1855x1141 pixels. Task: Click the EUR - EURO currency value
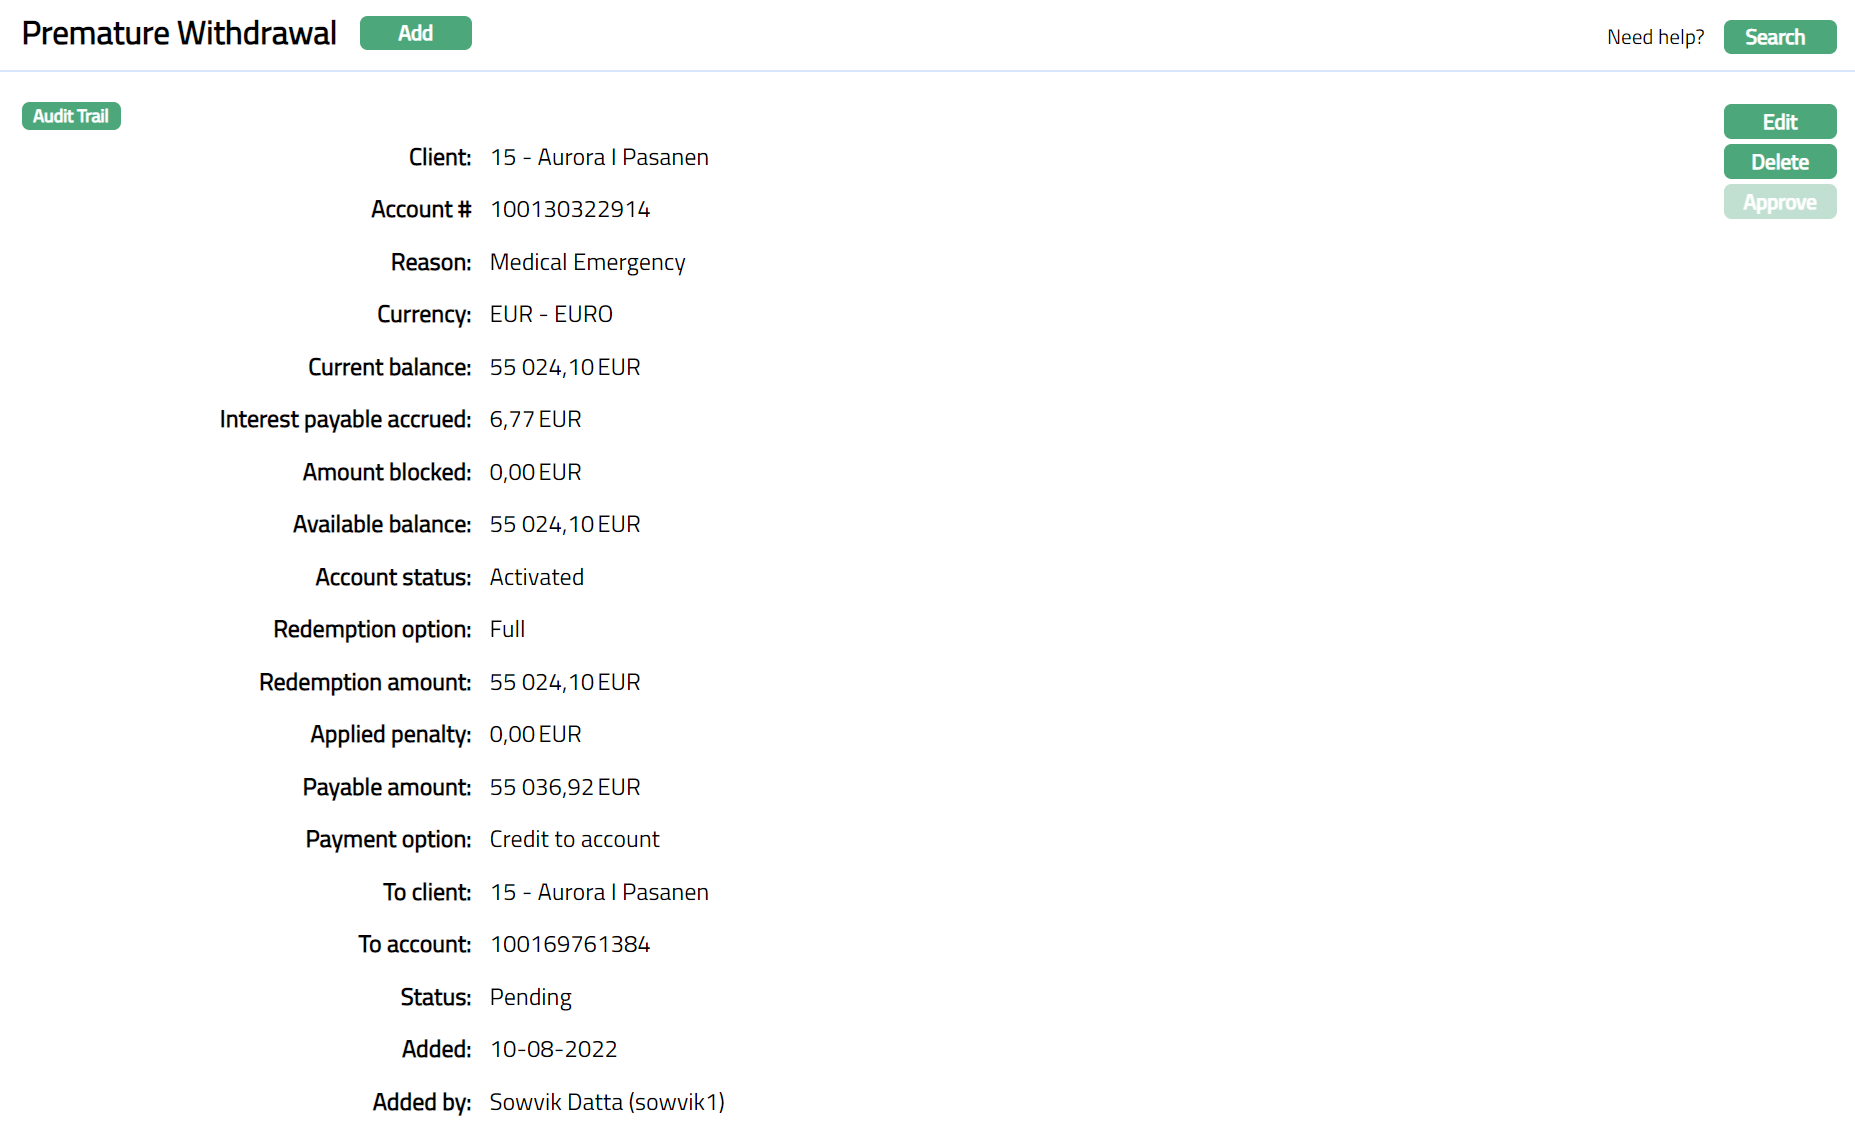click(551, 315)
